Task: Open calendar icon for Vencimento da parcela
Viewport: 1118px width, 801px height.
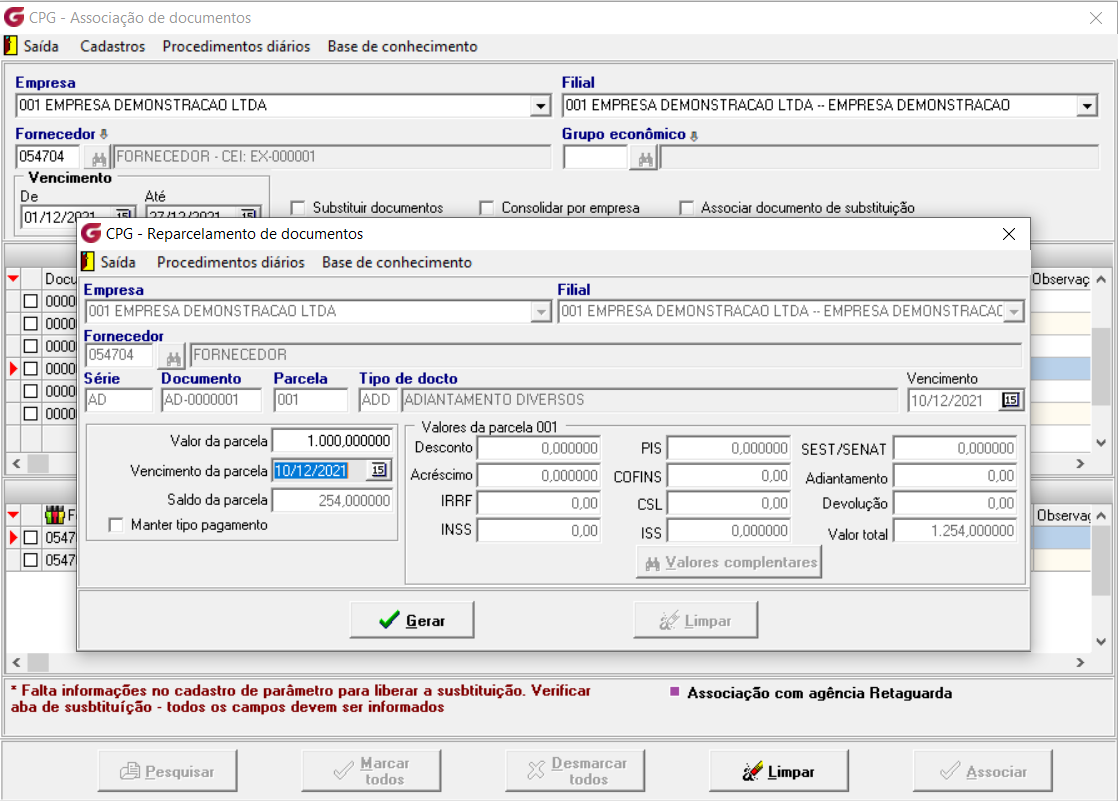Action: 379,469
